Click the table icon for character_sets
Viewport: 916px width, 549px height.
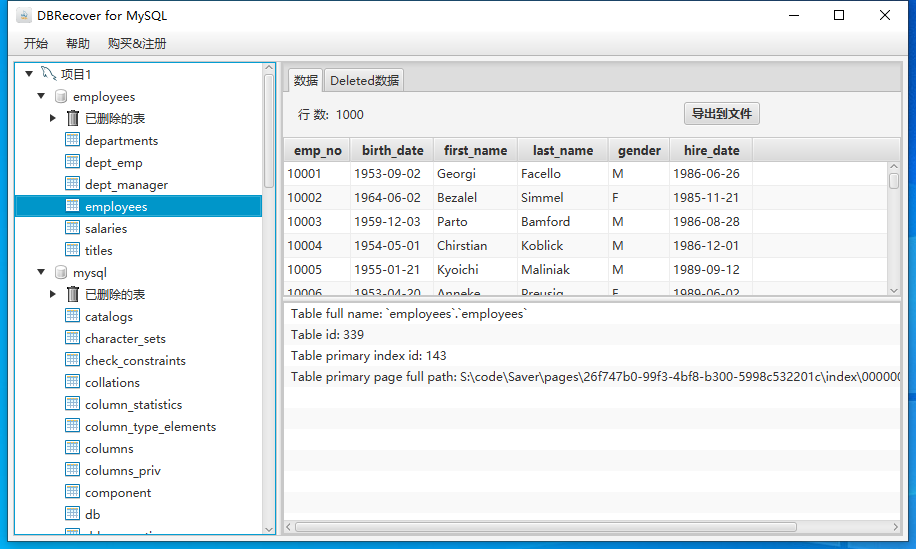coord(72,338)
